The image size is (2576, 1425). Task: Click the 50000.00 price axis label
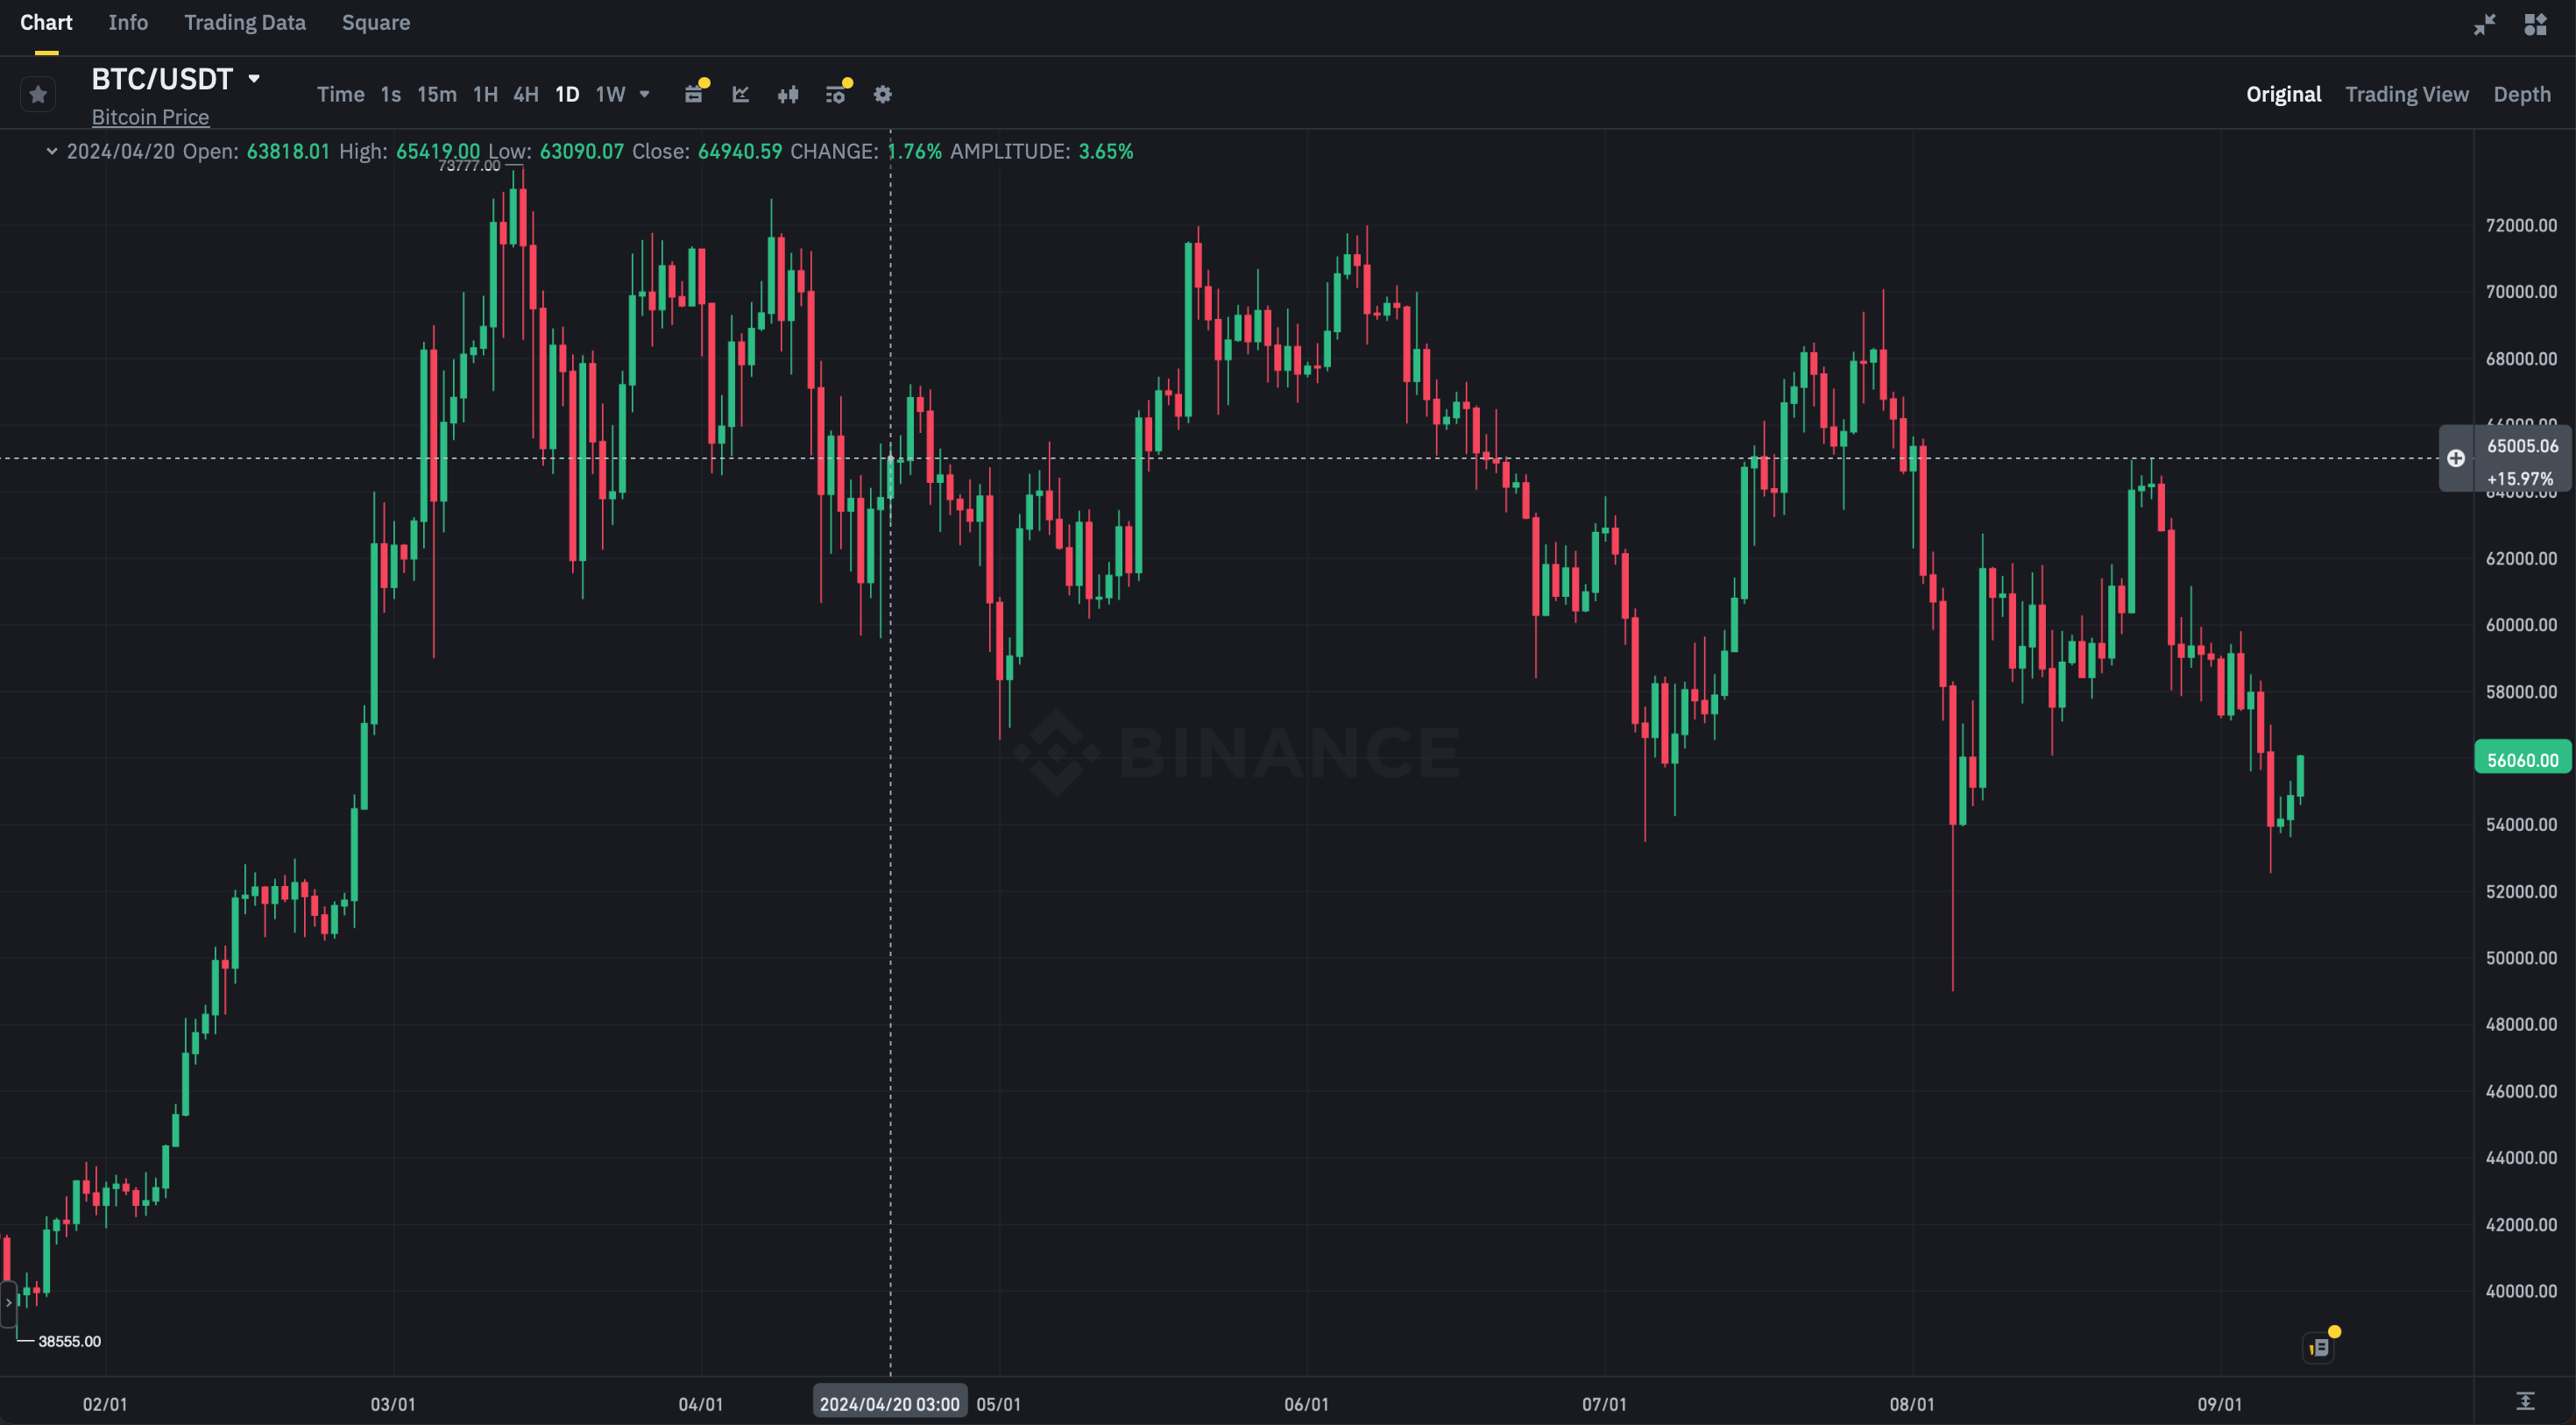coord(2521,958)
